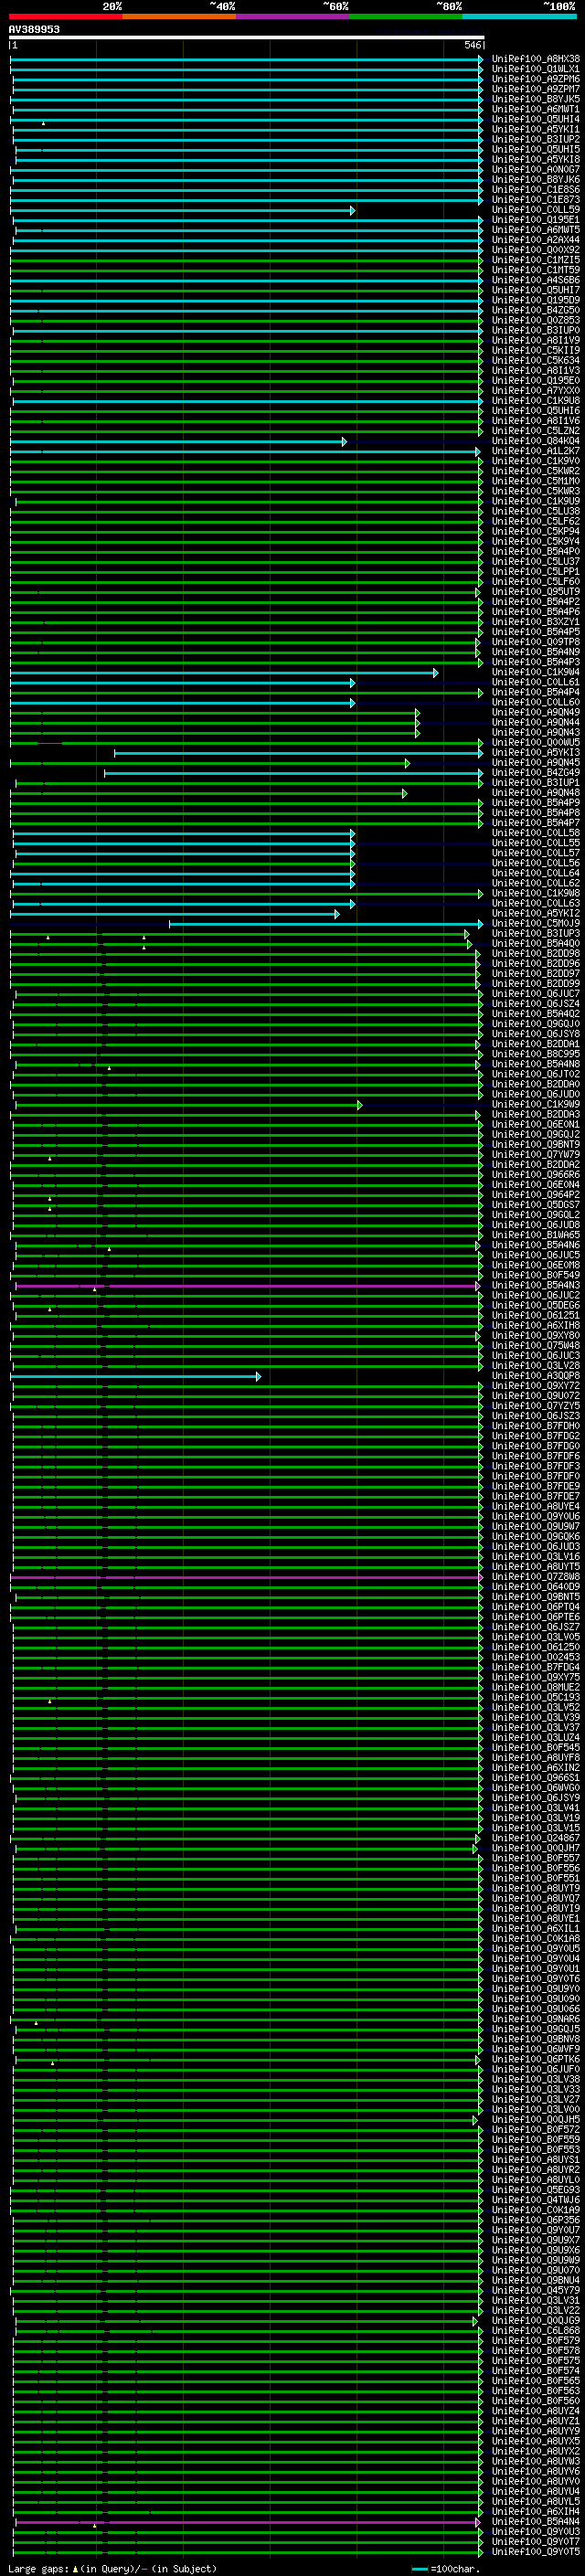
Task: Click the orange ~40% identity legend segment
Action: coord(179,16)
